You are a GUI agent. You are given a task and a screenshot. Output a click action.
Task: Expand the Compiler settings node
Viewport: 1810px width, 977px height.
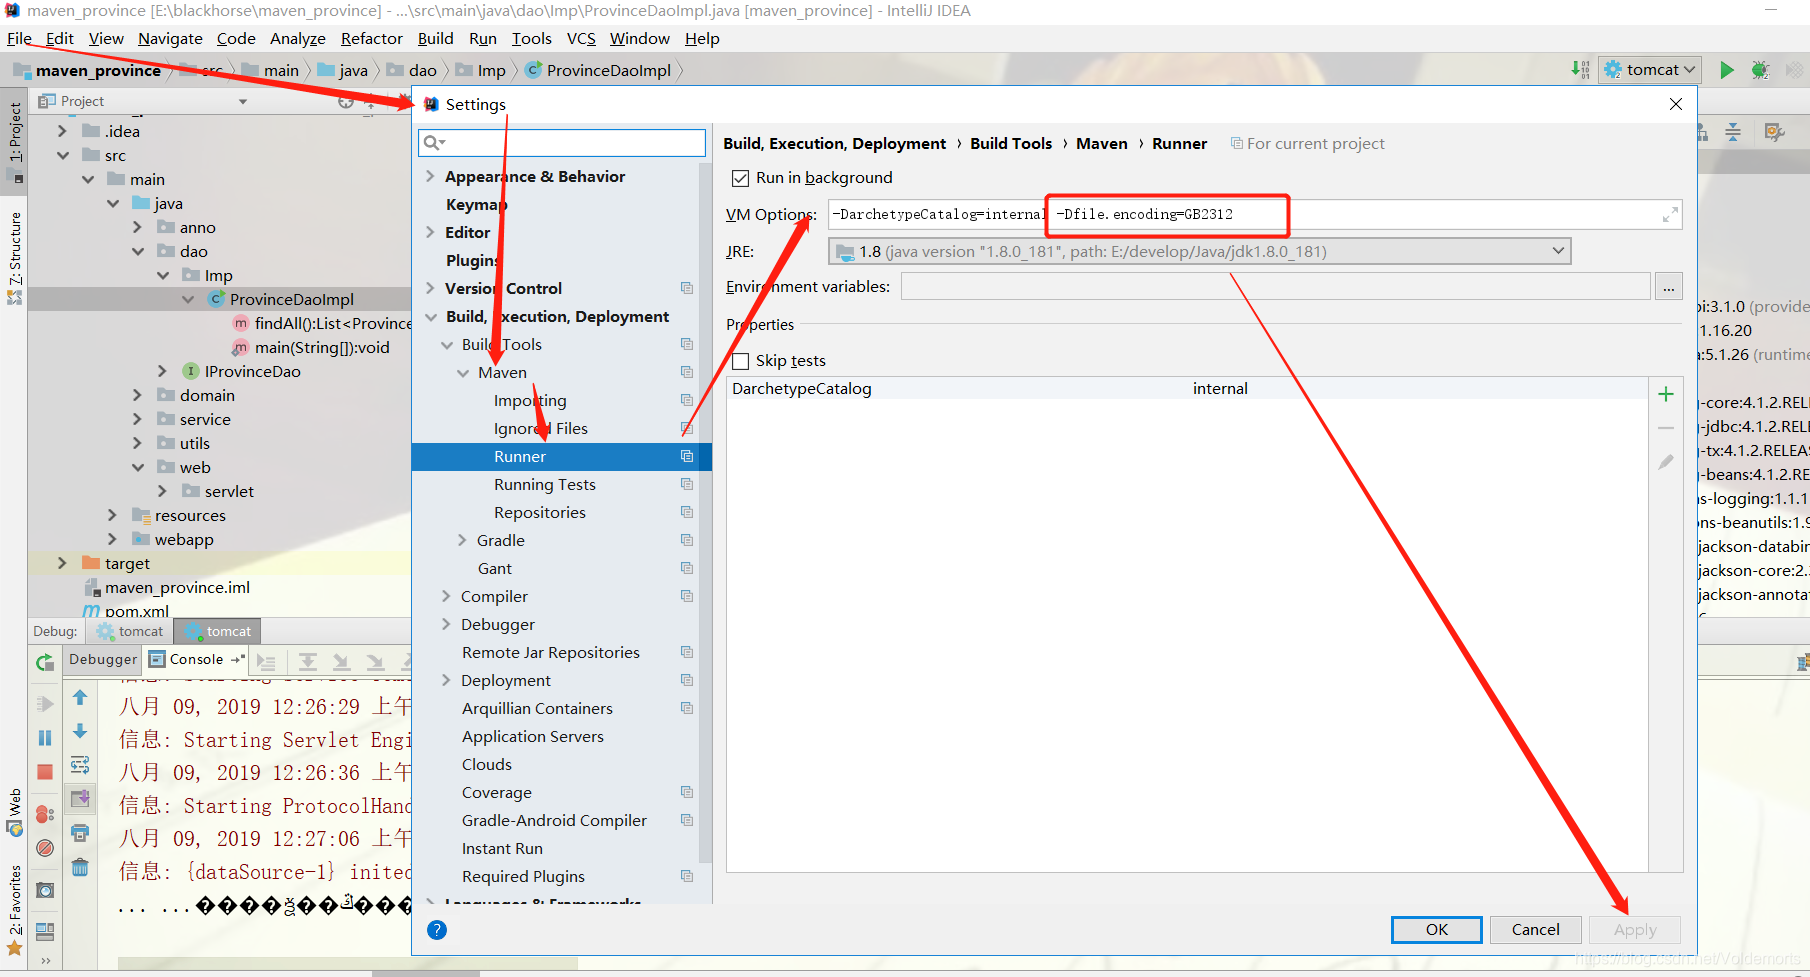coord(446,596)
